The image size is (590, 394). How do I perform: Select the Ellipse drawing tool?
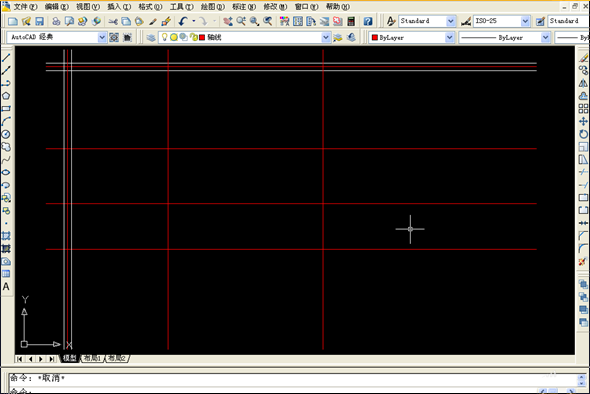[6, 172]
